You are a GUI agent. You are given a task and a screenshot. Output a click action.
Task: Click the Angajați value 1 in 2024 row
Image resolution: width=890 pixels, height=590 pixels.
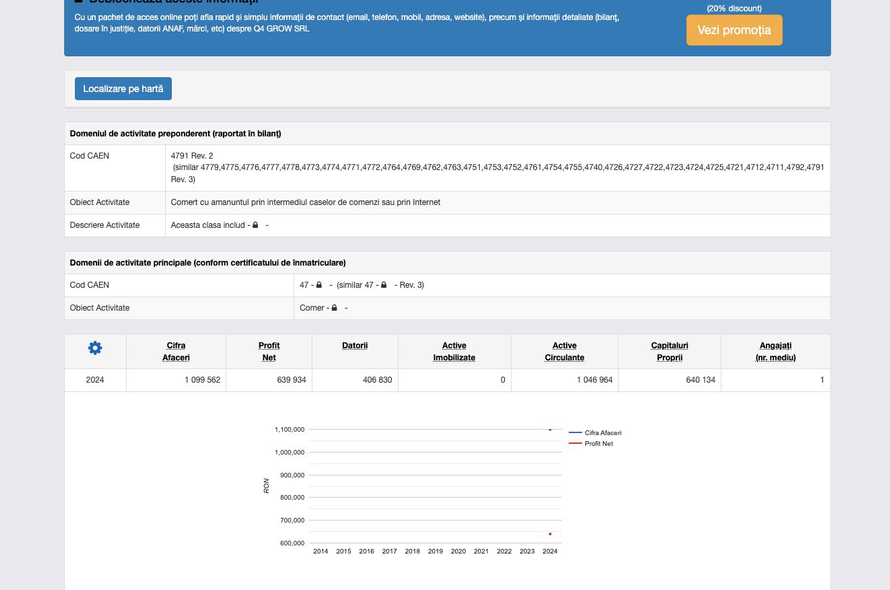point(822,380)
